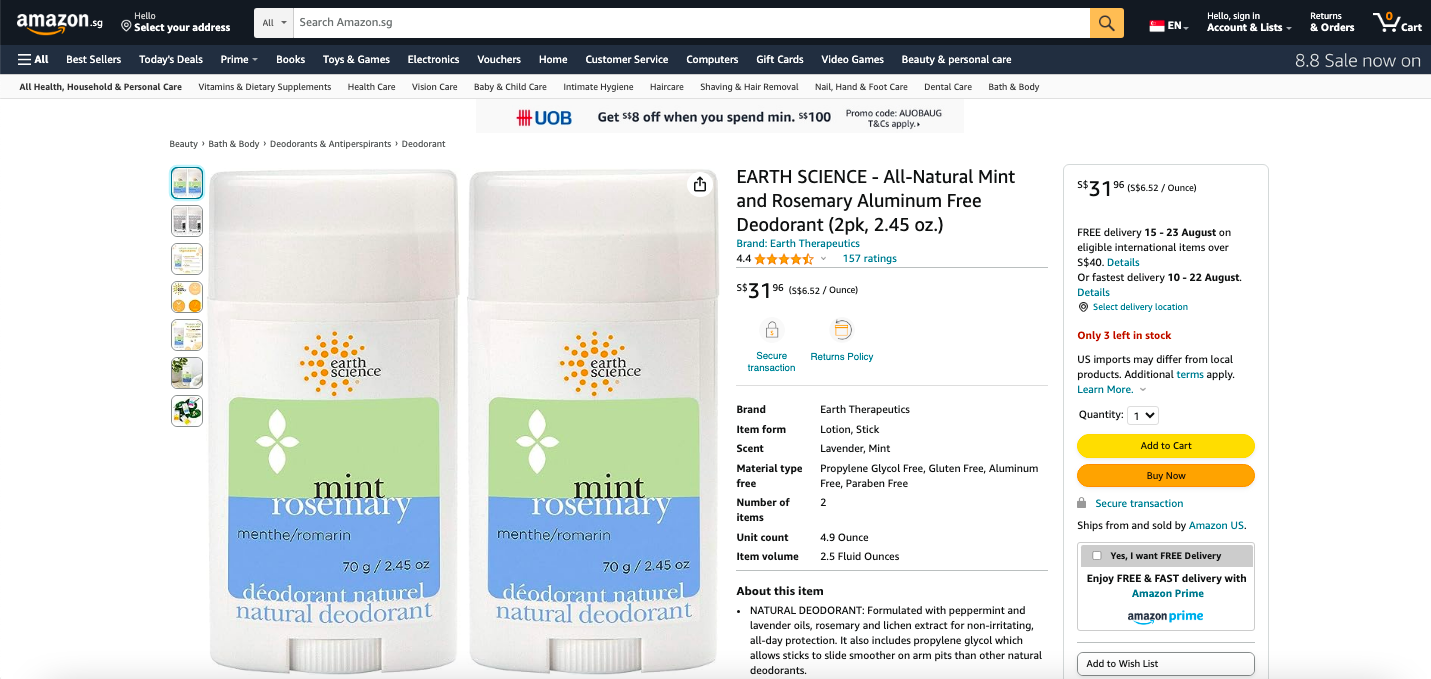The width and height of the screenshot is (1431, 679).
Task: Open Amazon US seller link
Action: (1216, 526)
